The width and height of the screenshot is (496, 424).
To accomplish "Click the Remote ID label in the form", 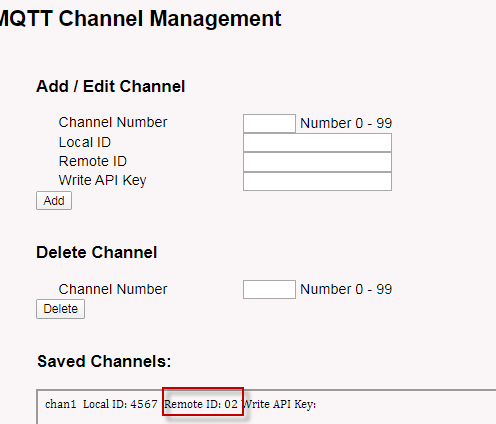I will tap(93, 161).
